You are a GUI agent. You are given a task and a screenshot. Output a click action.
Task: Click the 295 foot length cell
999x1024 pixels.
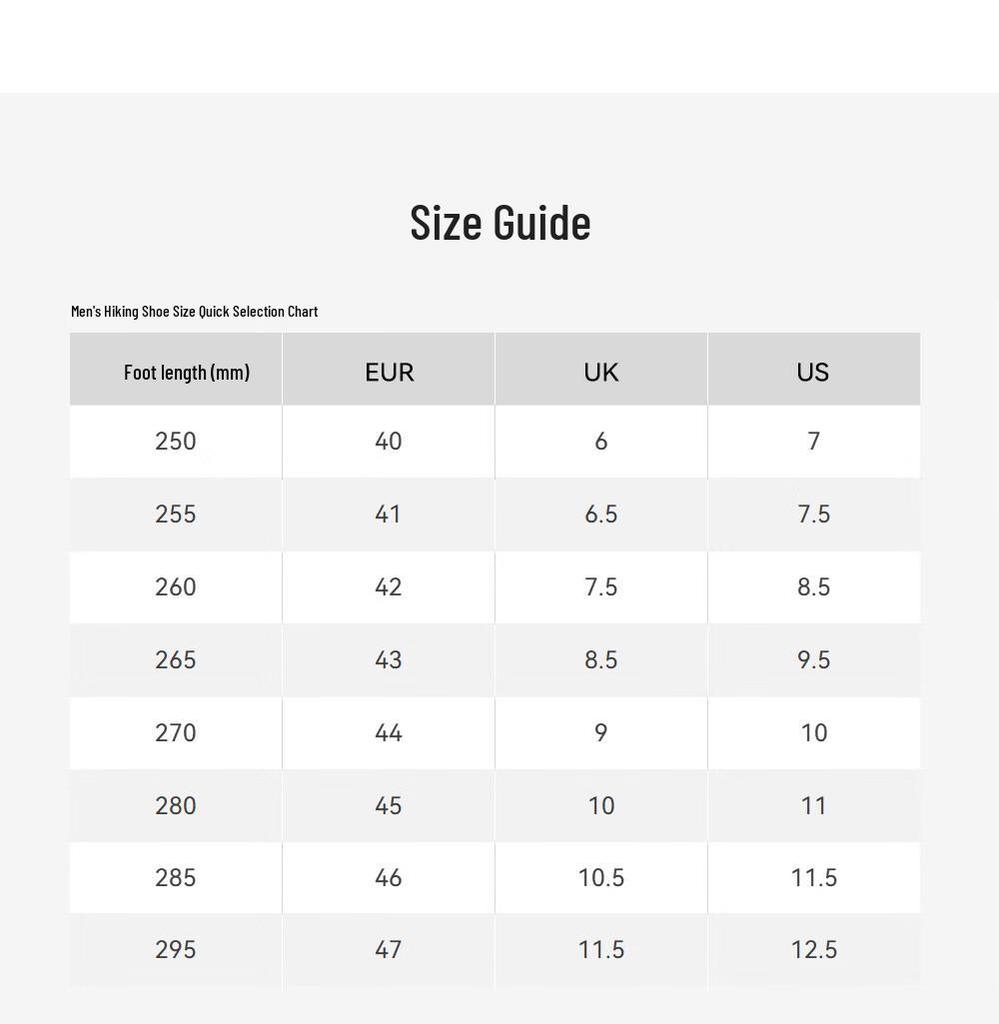176,950
